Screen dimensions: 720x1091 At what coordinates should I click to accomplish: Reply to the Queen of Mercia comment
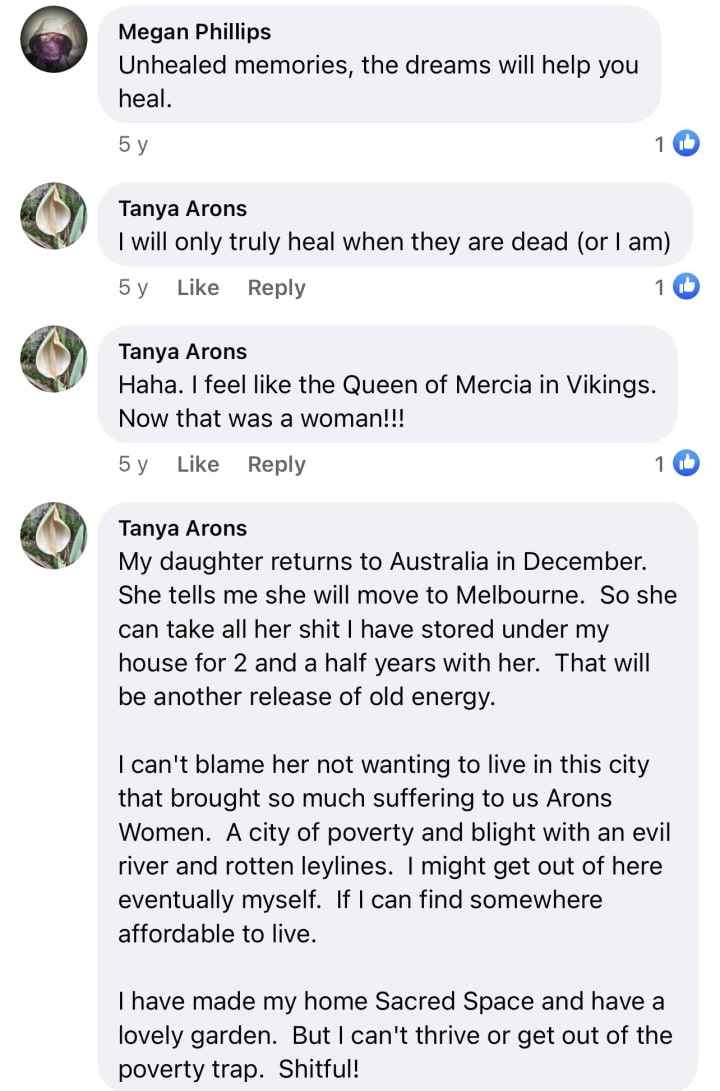pyautogui.click(x=276, y=464)
